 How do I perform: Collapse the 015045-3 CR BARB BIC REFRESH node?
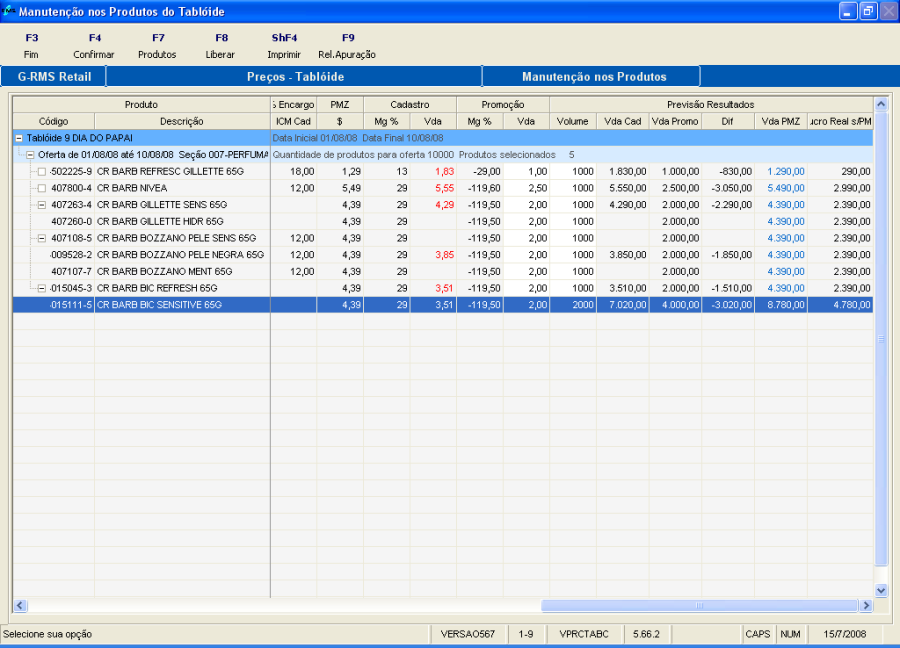pos(42,288)
